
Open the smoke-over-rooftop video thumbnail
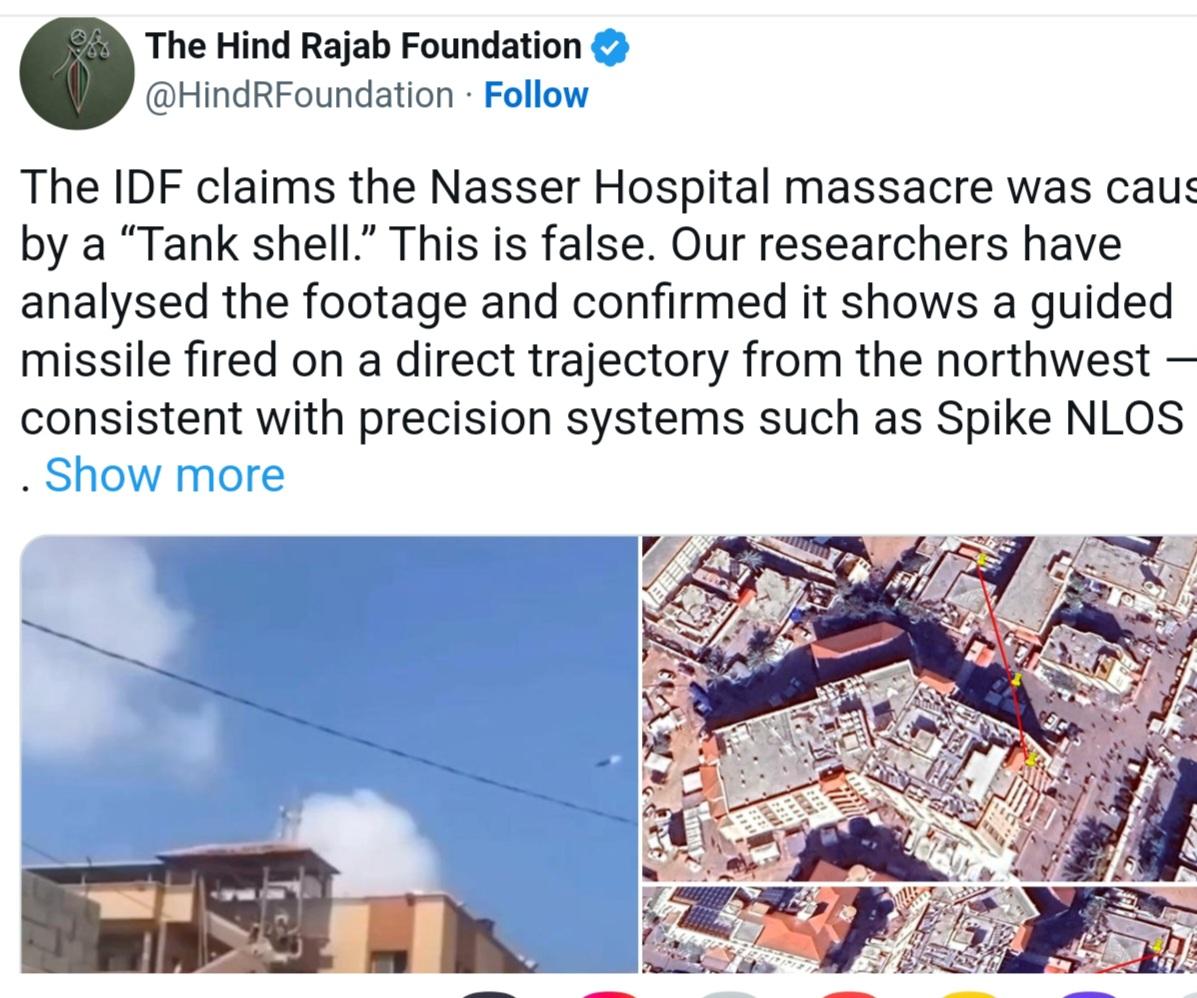pyautogui.click(x=328, y=754)
